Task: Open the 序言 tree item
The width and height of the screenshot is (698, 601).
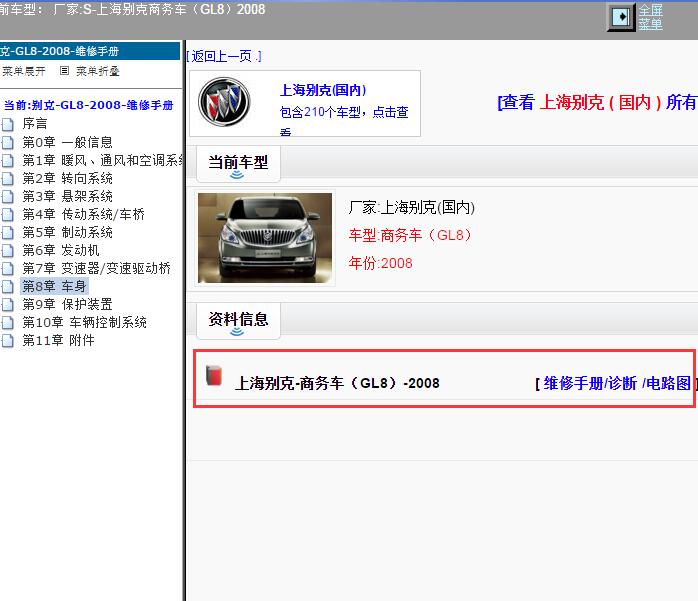Action: pyautogui.click(x=35, y=124)
